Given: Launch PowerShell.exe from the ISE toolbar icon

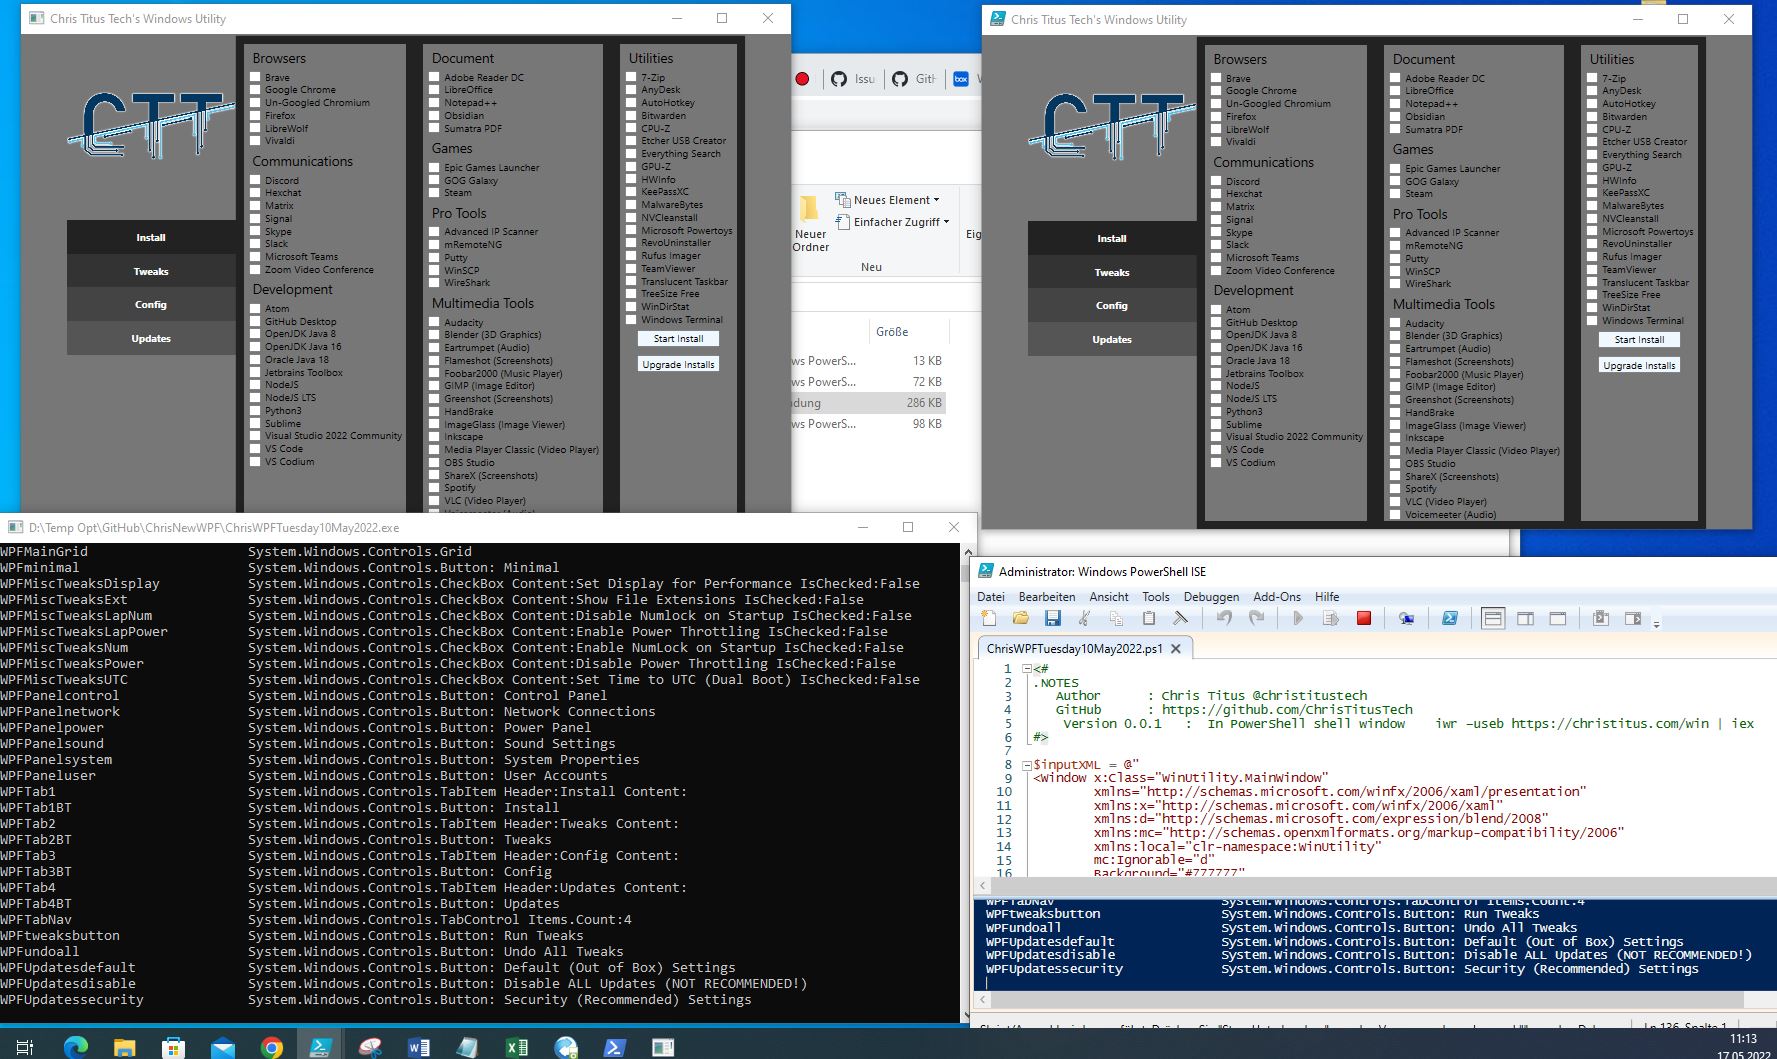Looking at the screenshot, I should point(1449,619).
